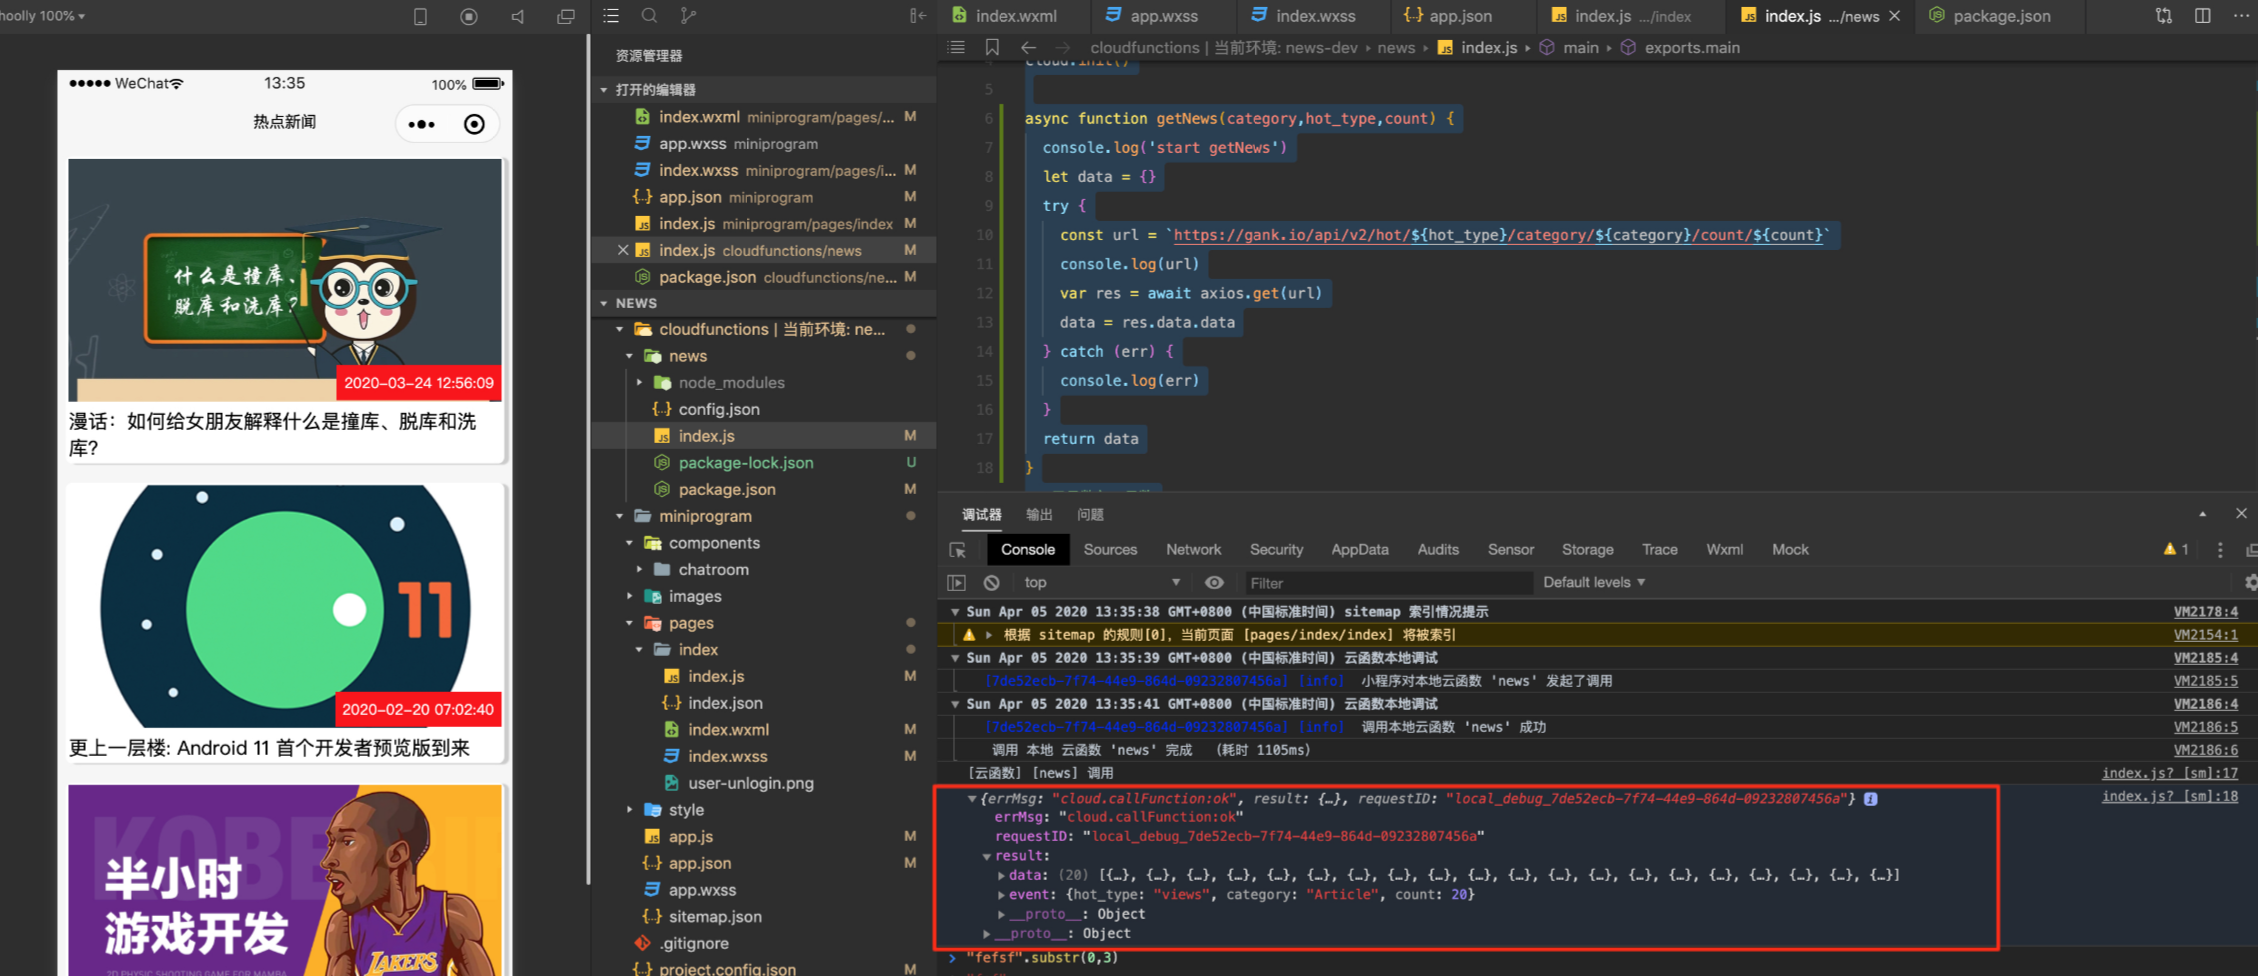Open the simulator zoom 100% dropdown
2258x976 pixels.
click(x=42, y=16)
